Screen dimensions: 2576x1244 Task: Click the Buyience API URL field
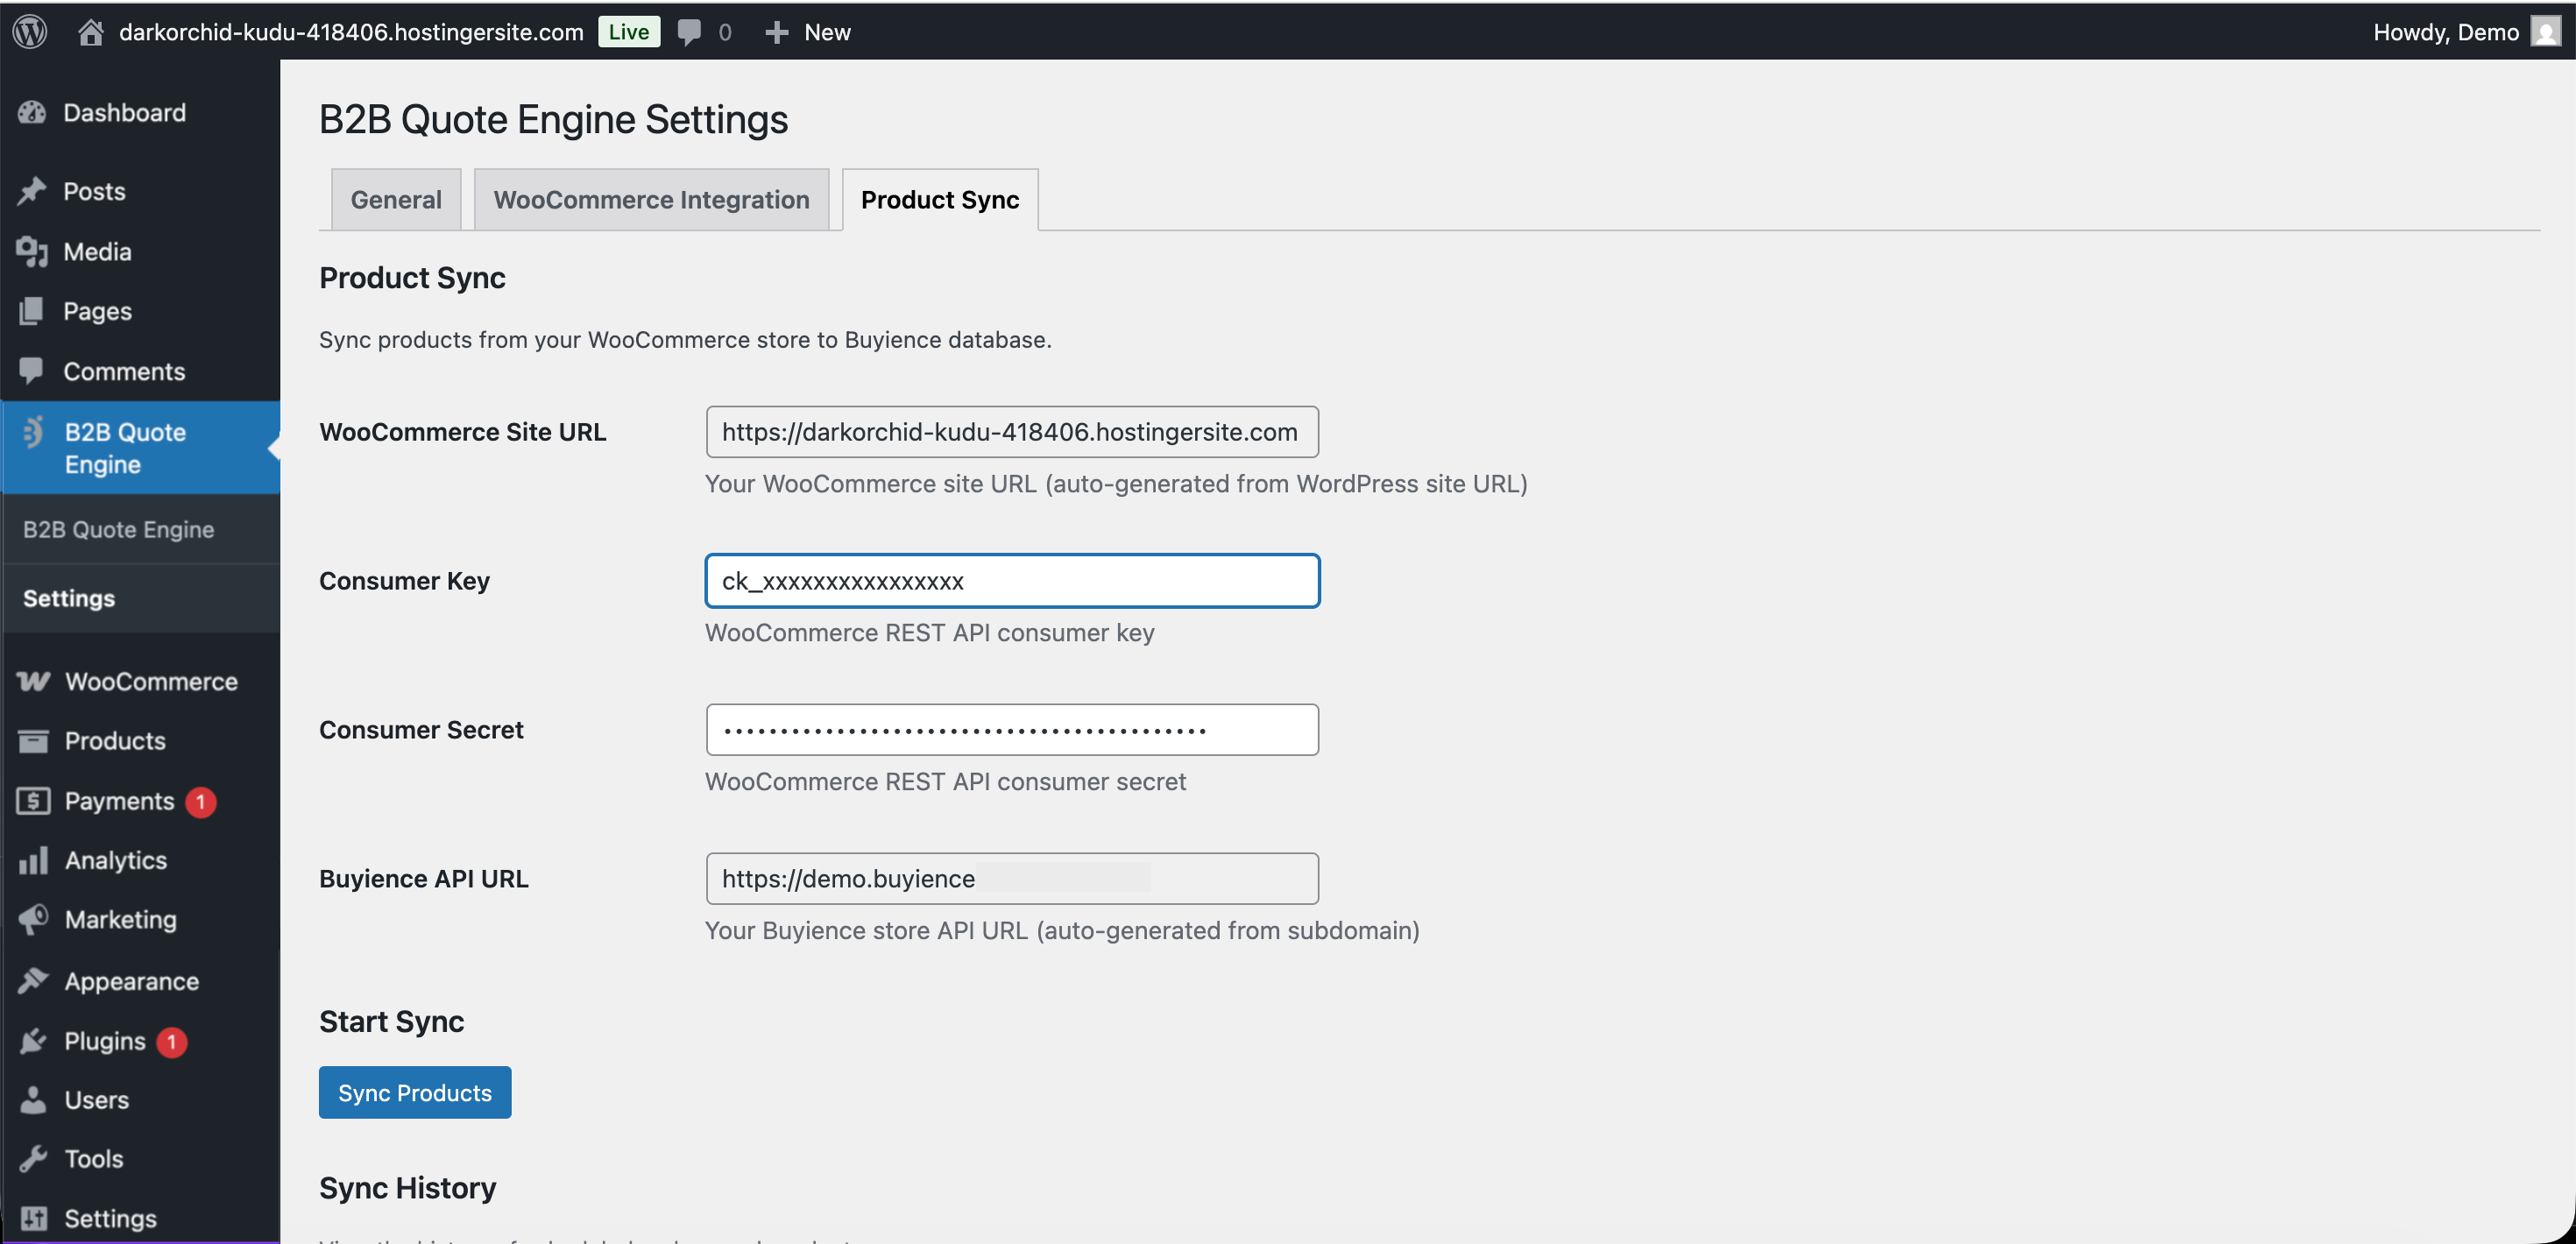[1011, 879]
